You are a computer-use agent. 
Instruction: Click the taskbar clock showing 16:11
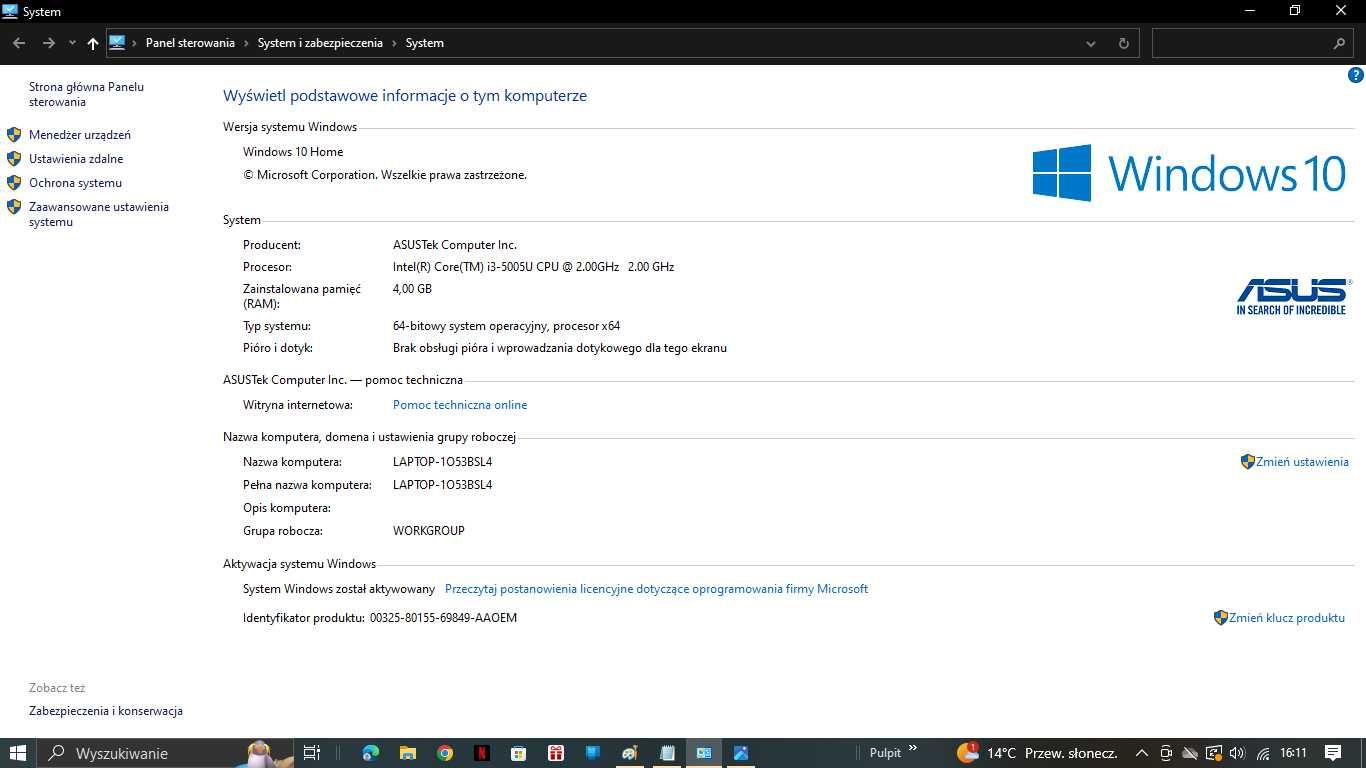click(1294, 753)
